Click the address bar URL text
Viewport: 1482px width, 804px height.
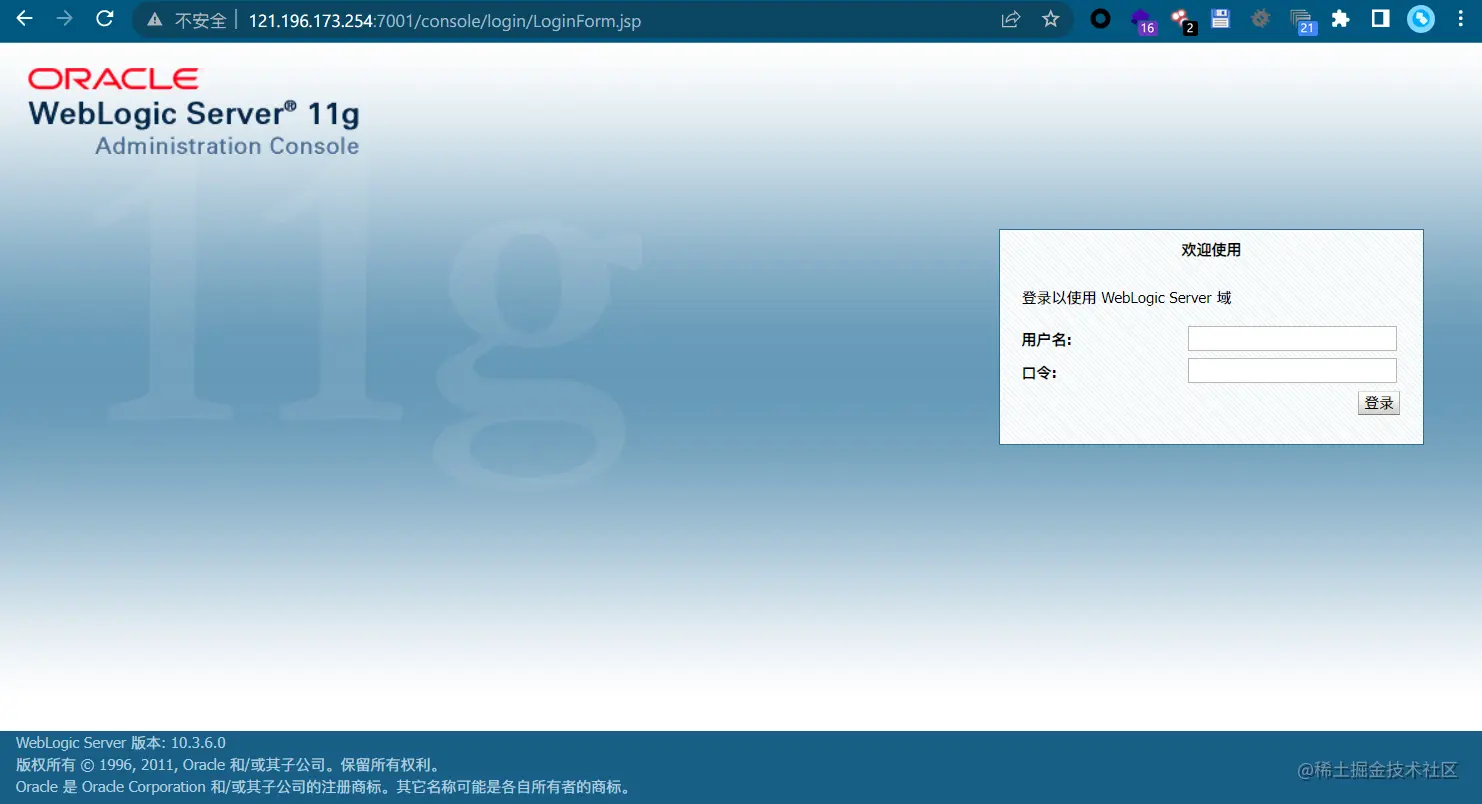click(444, 21)
